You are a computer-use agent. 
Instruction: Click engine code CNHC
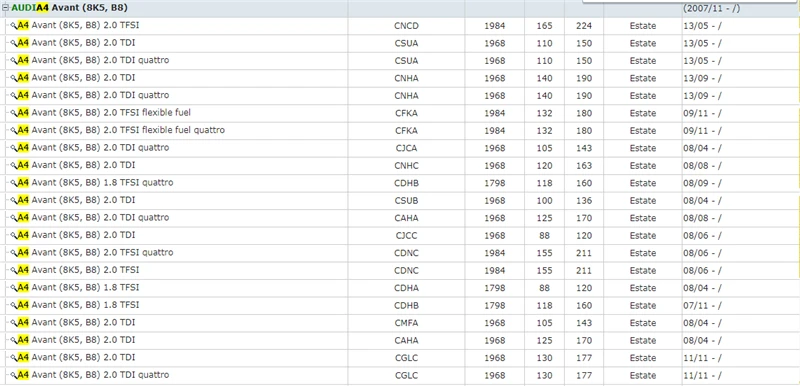click(406, 166)
